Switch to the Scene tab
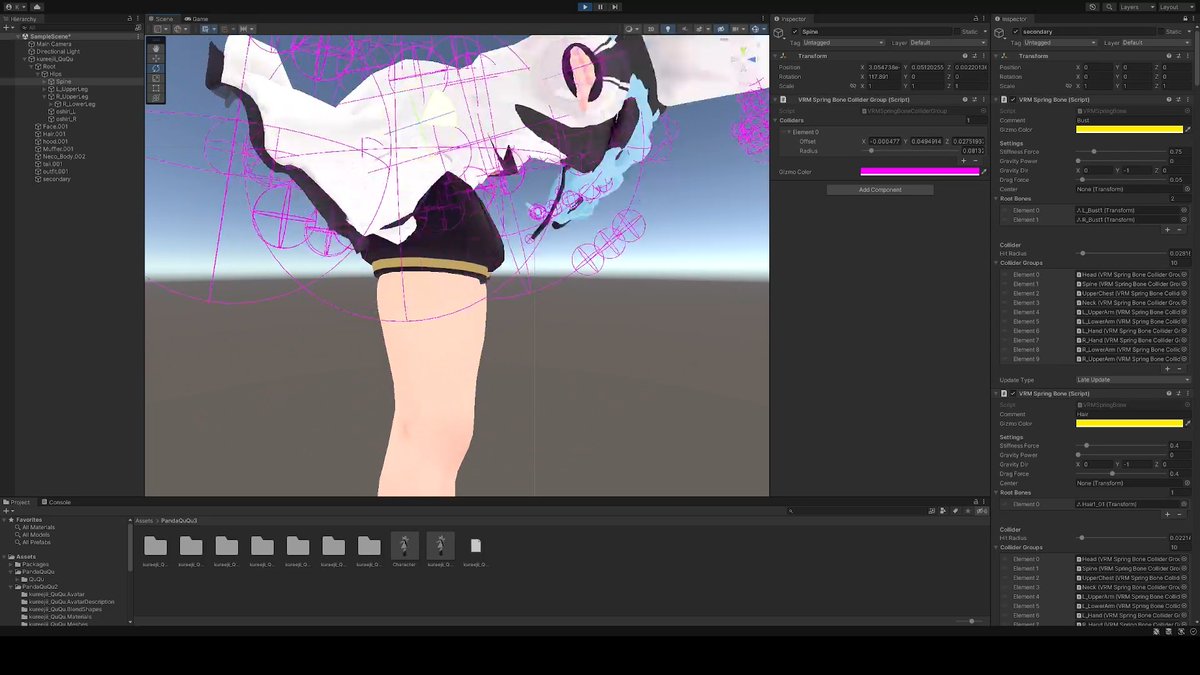 pyautogui.click(x=162, y=18)
